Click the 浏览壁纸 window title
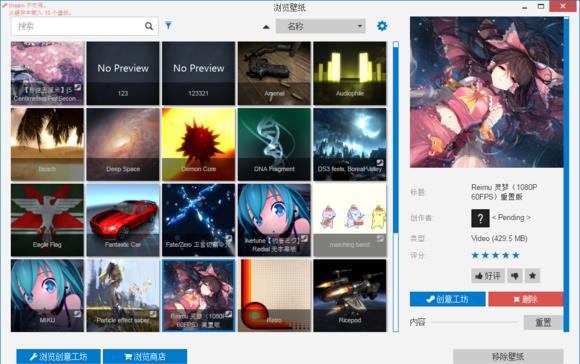This screenshot has width=580, height=364. point(290,7)
